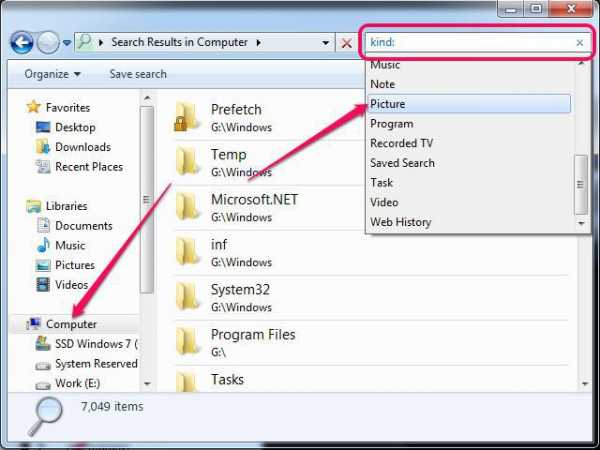The image size is (600, 450).
Task: Click the kind dropdown list scrollbar thumb
Action: coord(580,184)
